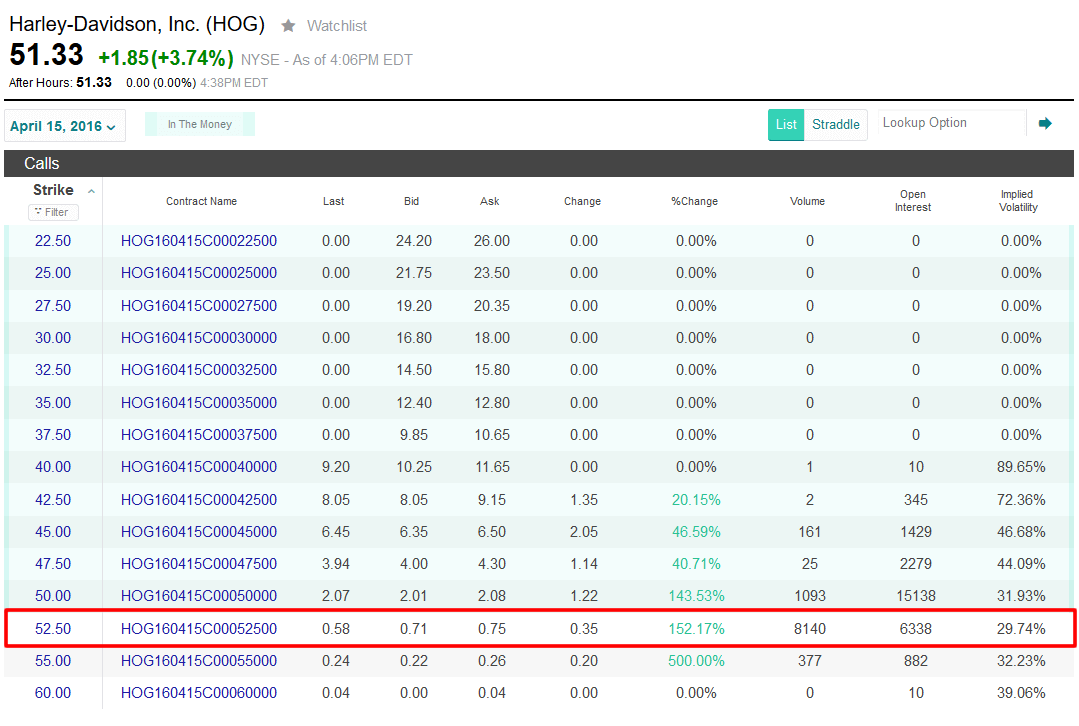Click the Ask column header
The height and width of the screenshot is (726, 1079).
(x=489, y=202)
